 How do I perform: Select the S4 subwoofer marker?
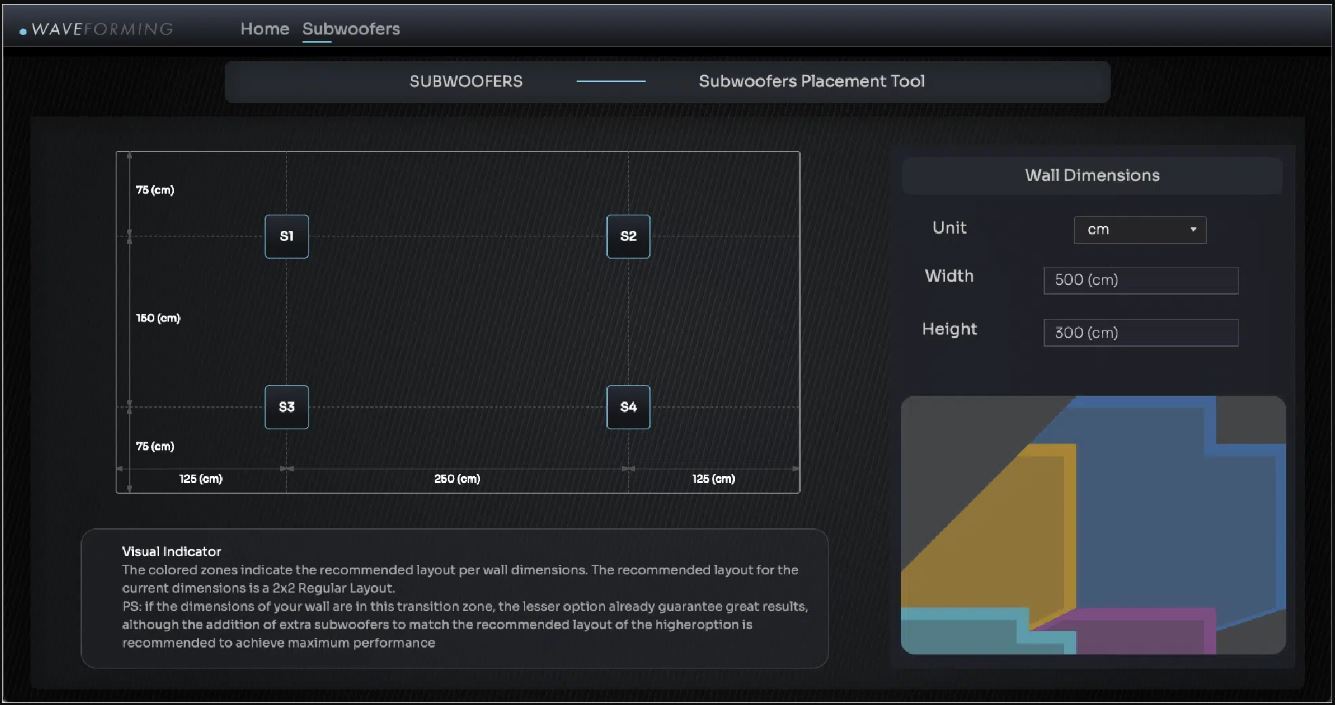tap(628, 407)
